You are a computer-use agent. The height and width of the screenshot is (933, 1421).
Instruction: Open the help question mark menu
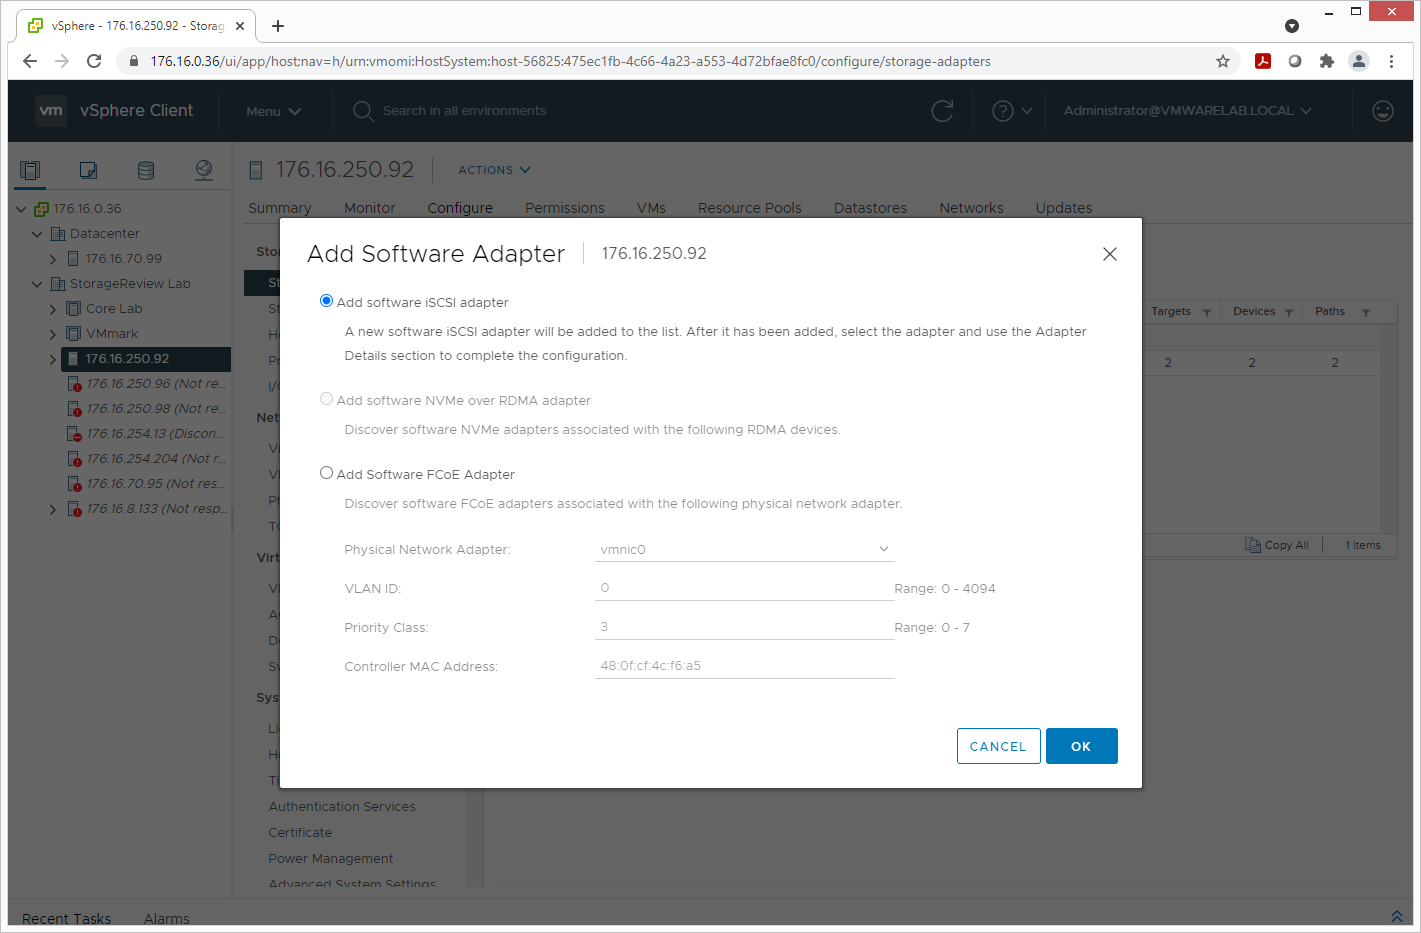click(1011, 111)
